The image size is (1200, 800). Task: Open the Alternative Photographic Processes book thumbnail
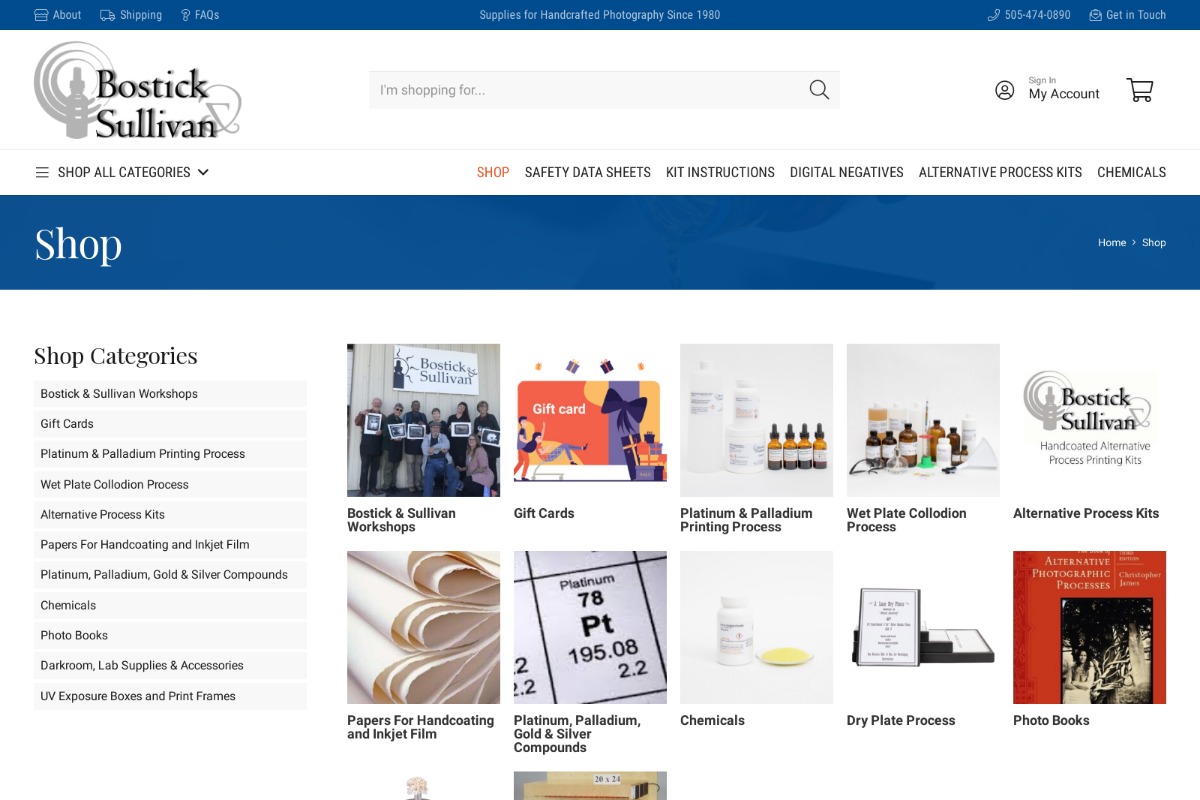tap(1089, 627)
